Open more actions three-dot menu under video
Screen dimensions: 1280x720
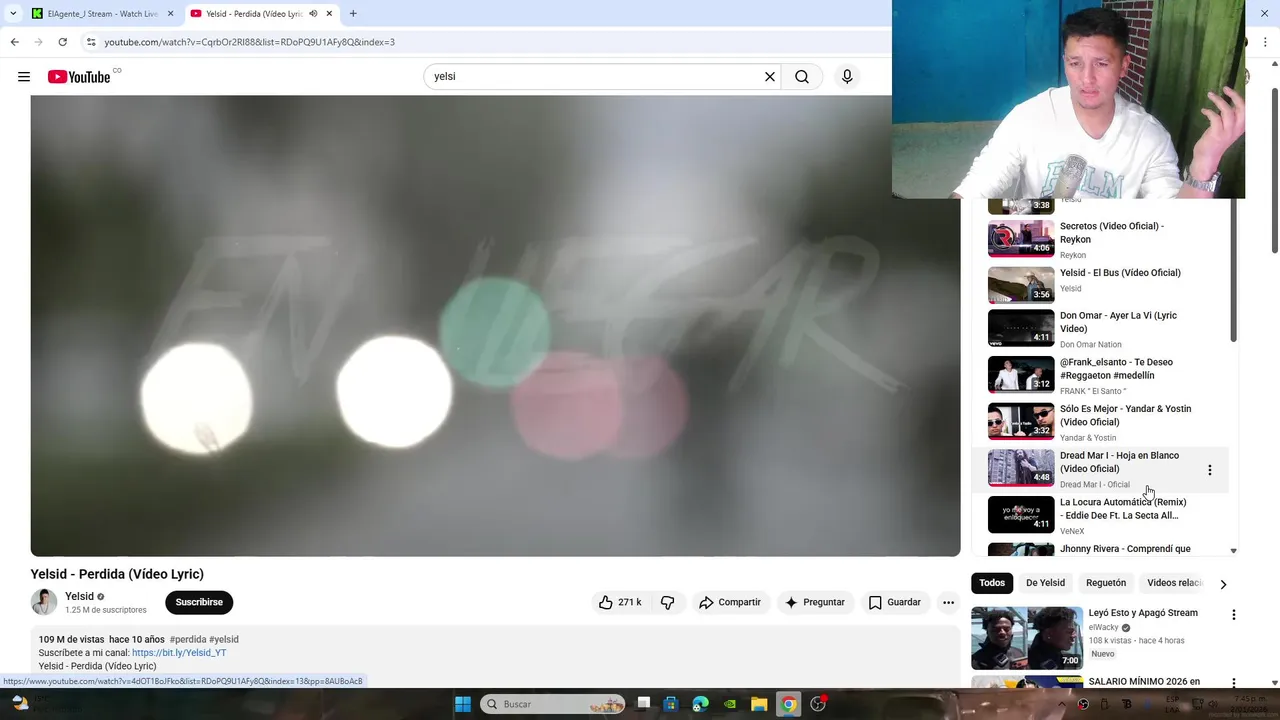(x=948, y=602)
